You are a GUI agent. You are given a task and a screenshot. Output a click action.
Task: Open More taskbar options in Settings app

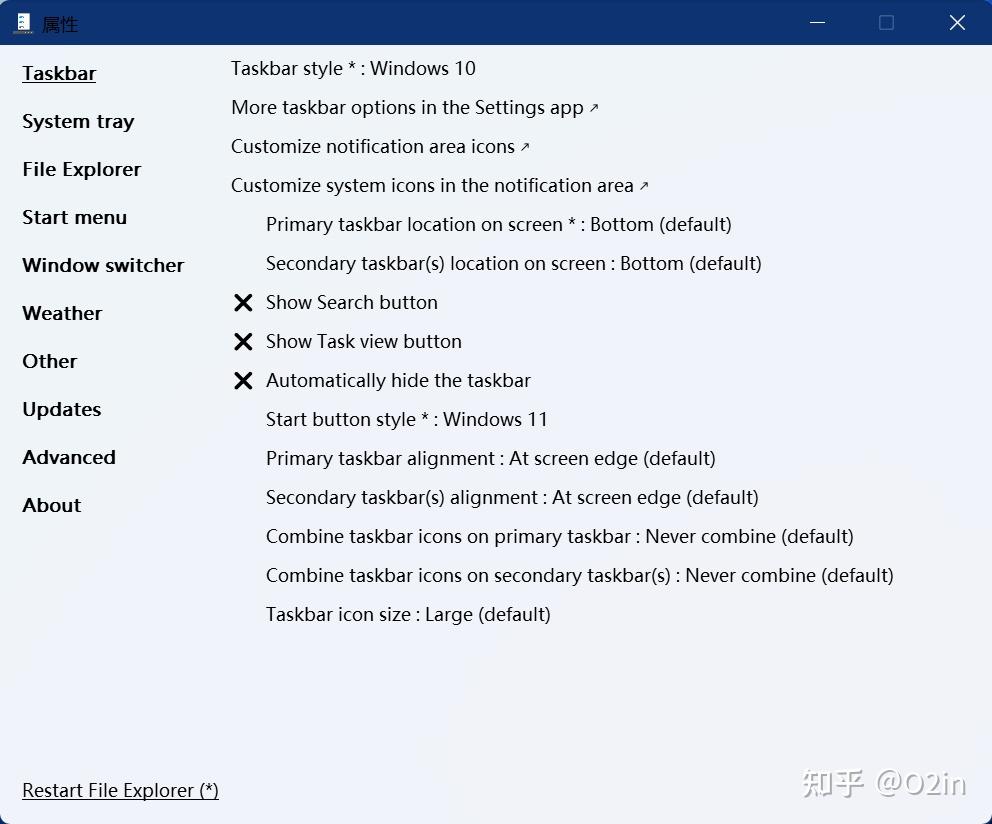click(x=414, y=108)
